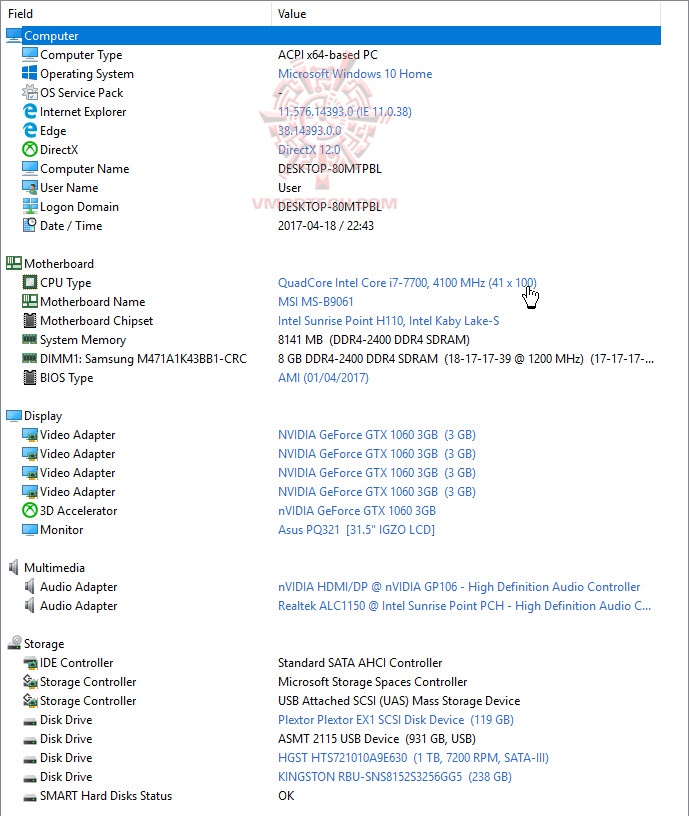Open the Plextor EX1 SCSI Disk Device link
This screenshot has width=689, height=816.
(395, 720)
